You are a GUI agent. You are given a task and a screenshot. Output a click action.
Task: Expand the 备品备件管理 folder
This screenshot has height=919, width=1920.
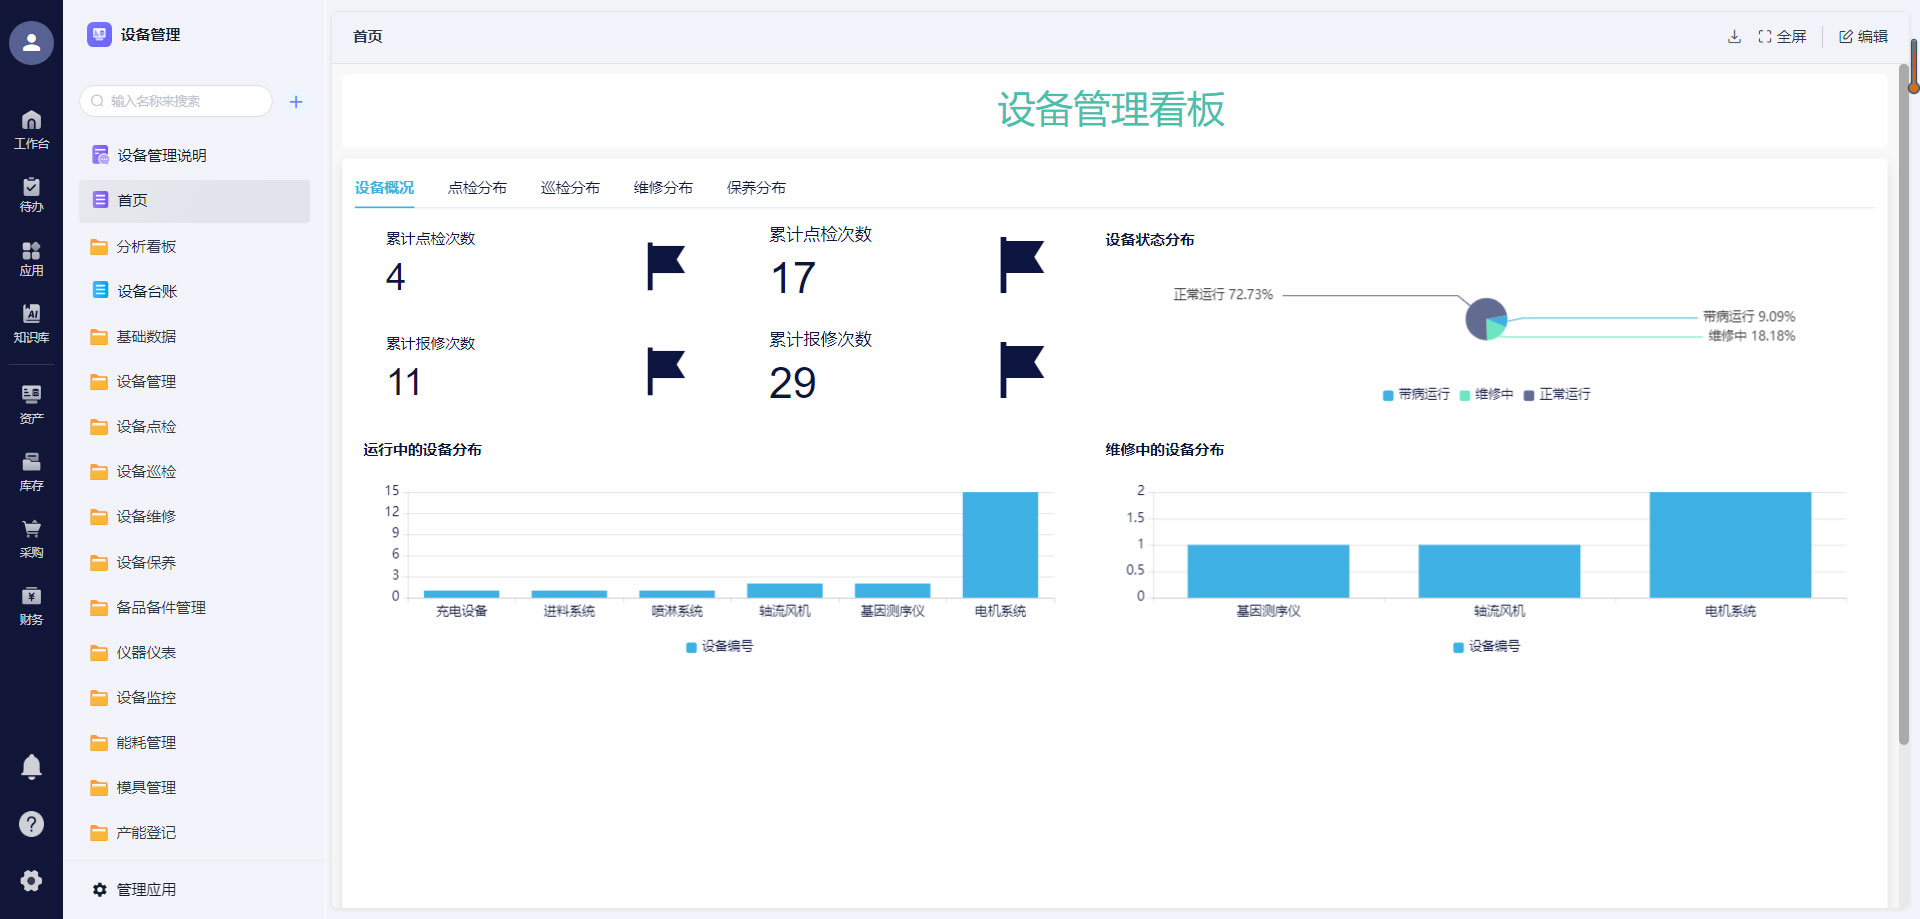coord(160,608)
